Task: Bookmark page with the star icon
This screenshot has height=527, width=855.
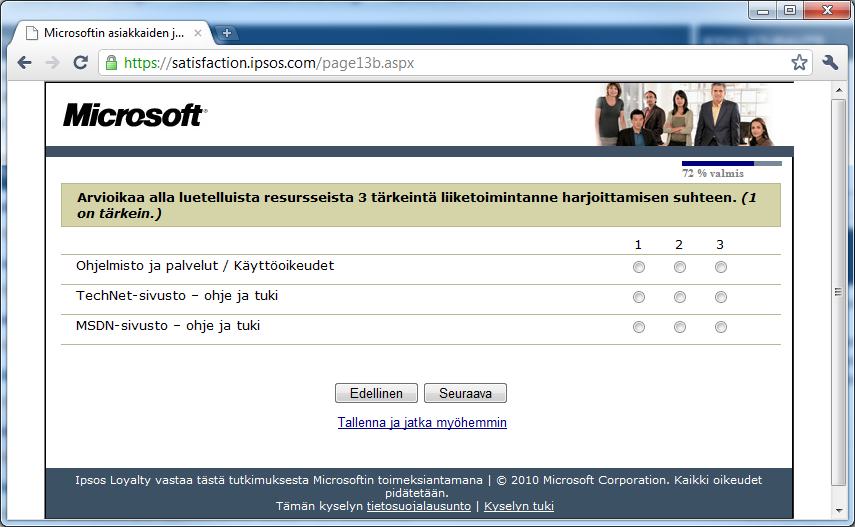Action: (799, 63)
